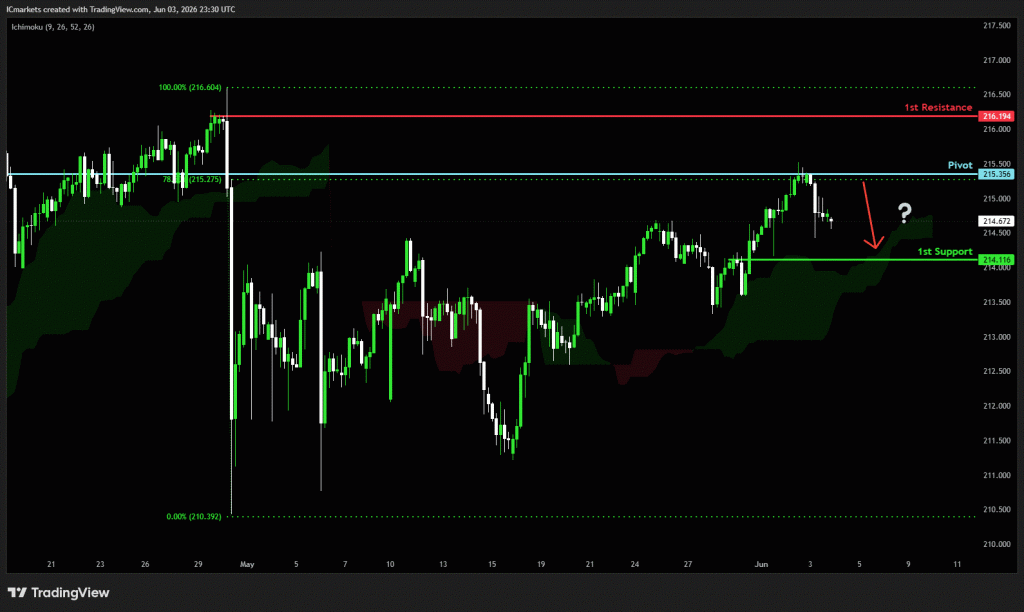Click the 210.000 price axis level
Screen dimensions: 1024x612
[x=997, y=544]
